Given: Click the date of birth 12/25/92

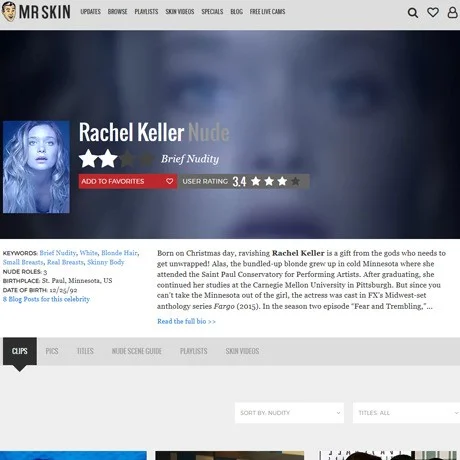Looking at the screenshot, I should [63, 290].
